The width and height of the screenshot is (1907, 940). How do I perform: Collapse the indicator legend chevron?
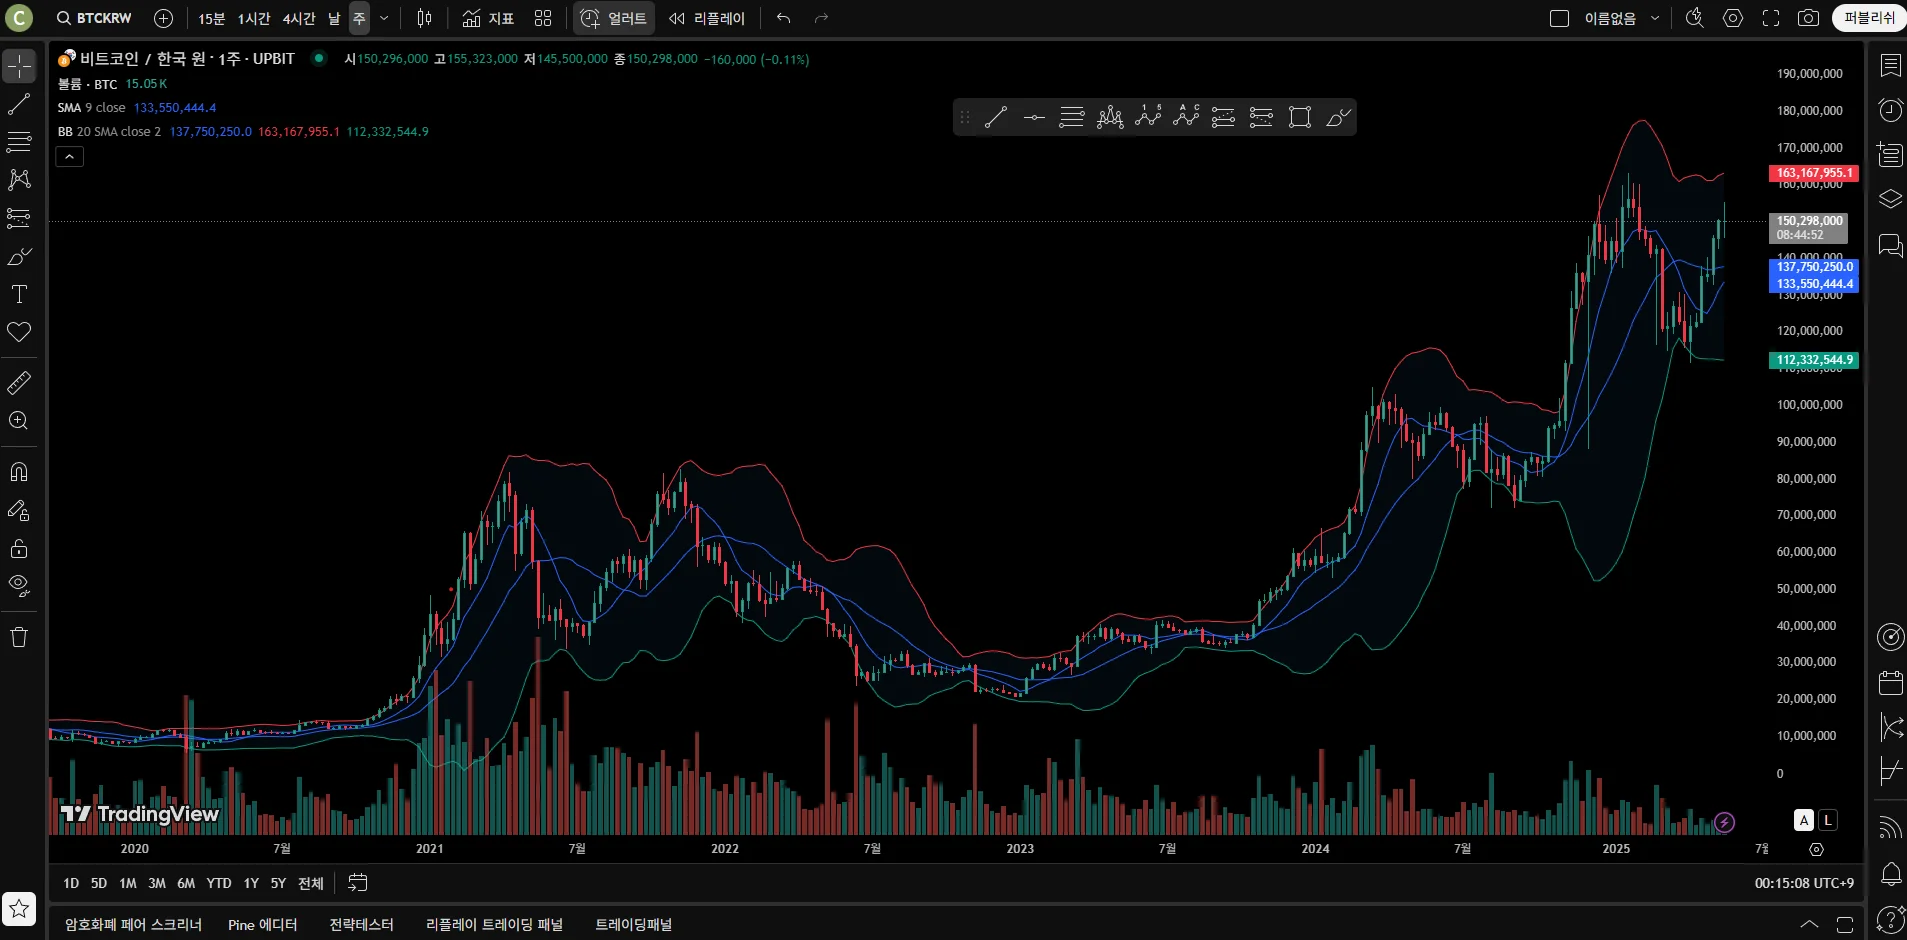(69, 156)
